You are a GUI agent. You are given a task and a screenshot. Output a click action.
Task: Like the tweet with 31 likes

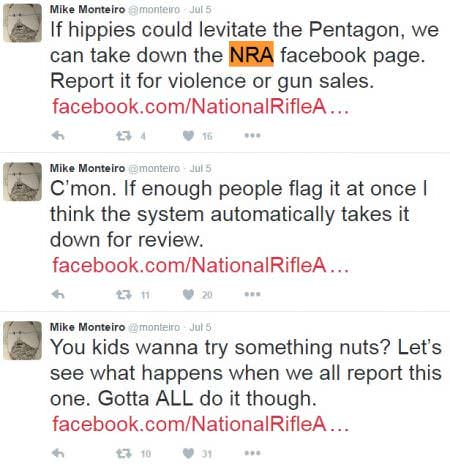tap(188, 453)
